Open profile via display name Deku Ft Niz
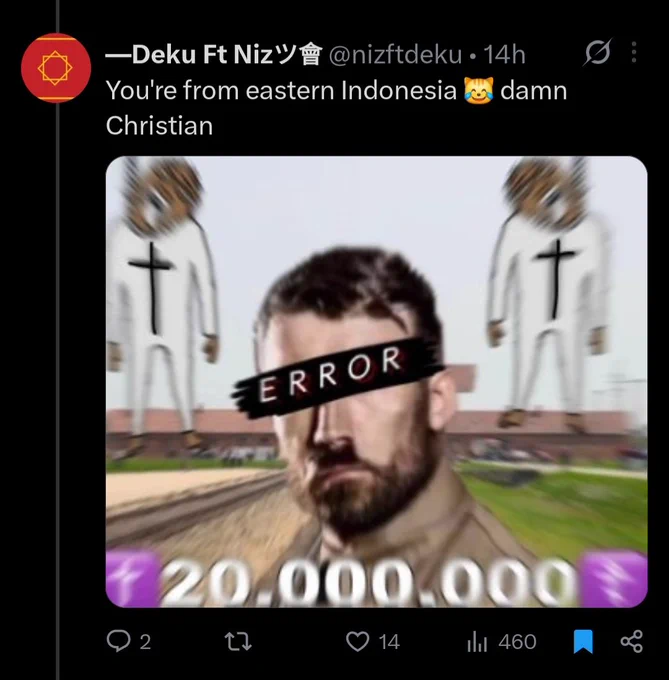This screenshot has width=669, height=680. (x=214, y=55)
